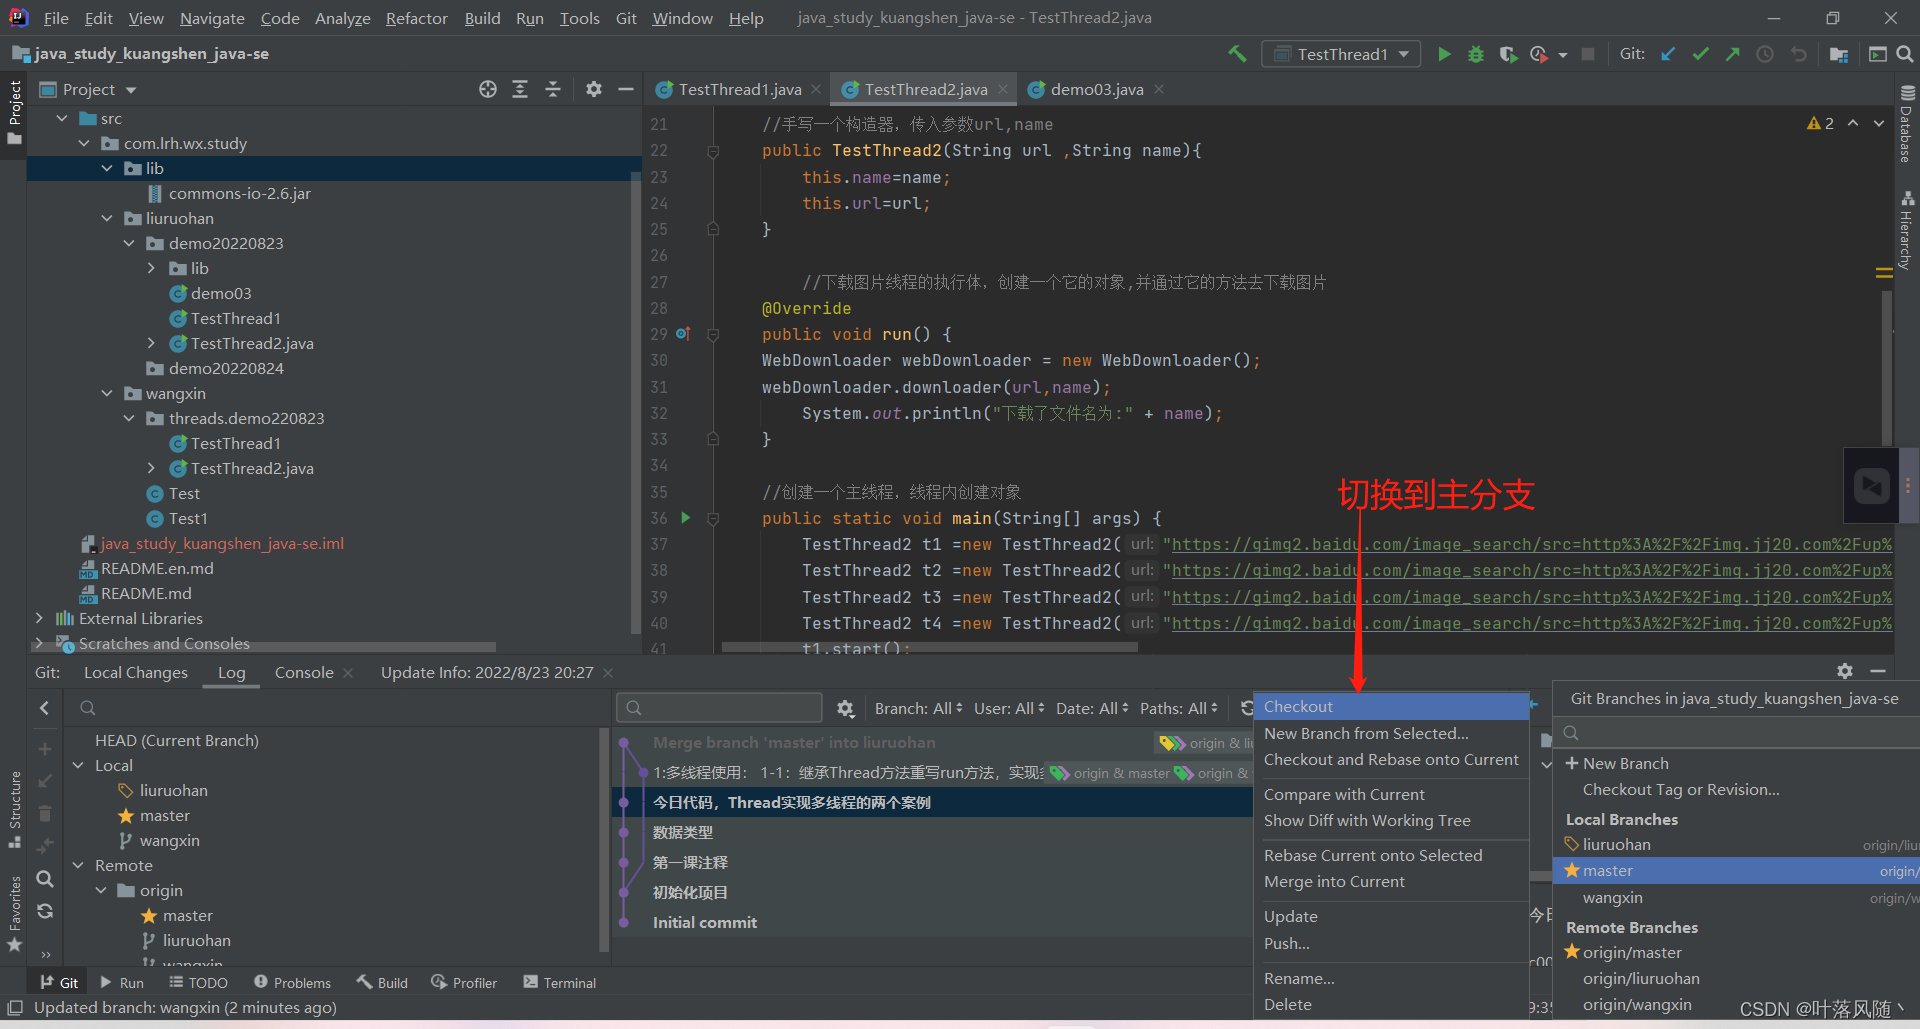The width and height of the screenshot is (1920, 1029).
Task: Click back arrow in Git log branches pane
Action: tap(44, 708)
